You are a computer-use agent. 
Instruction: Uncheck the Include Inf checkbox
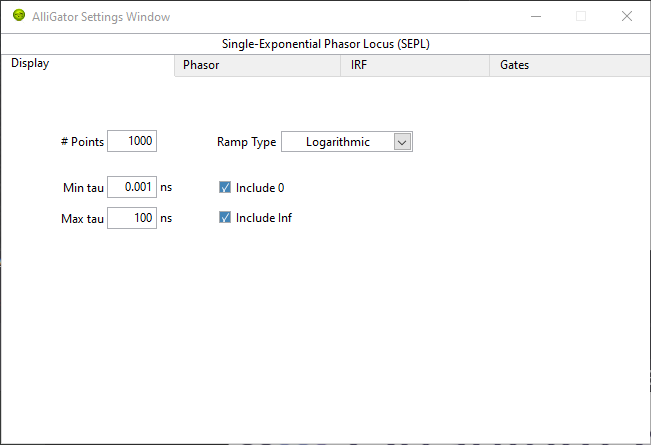(225, 218)
